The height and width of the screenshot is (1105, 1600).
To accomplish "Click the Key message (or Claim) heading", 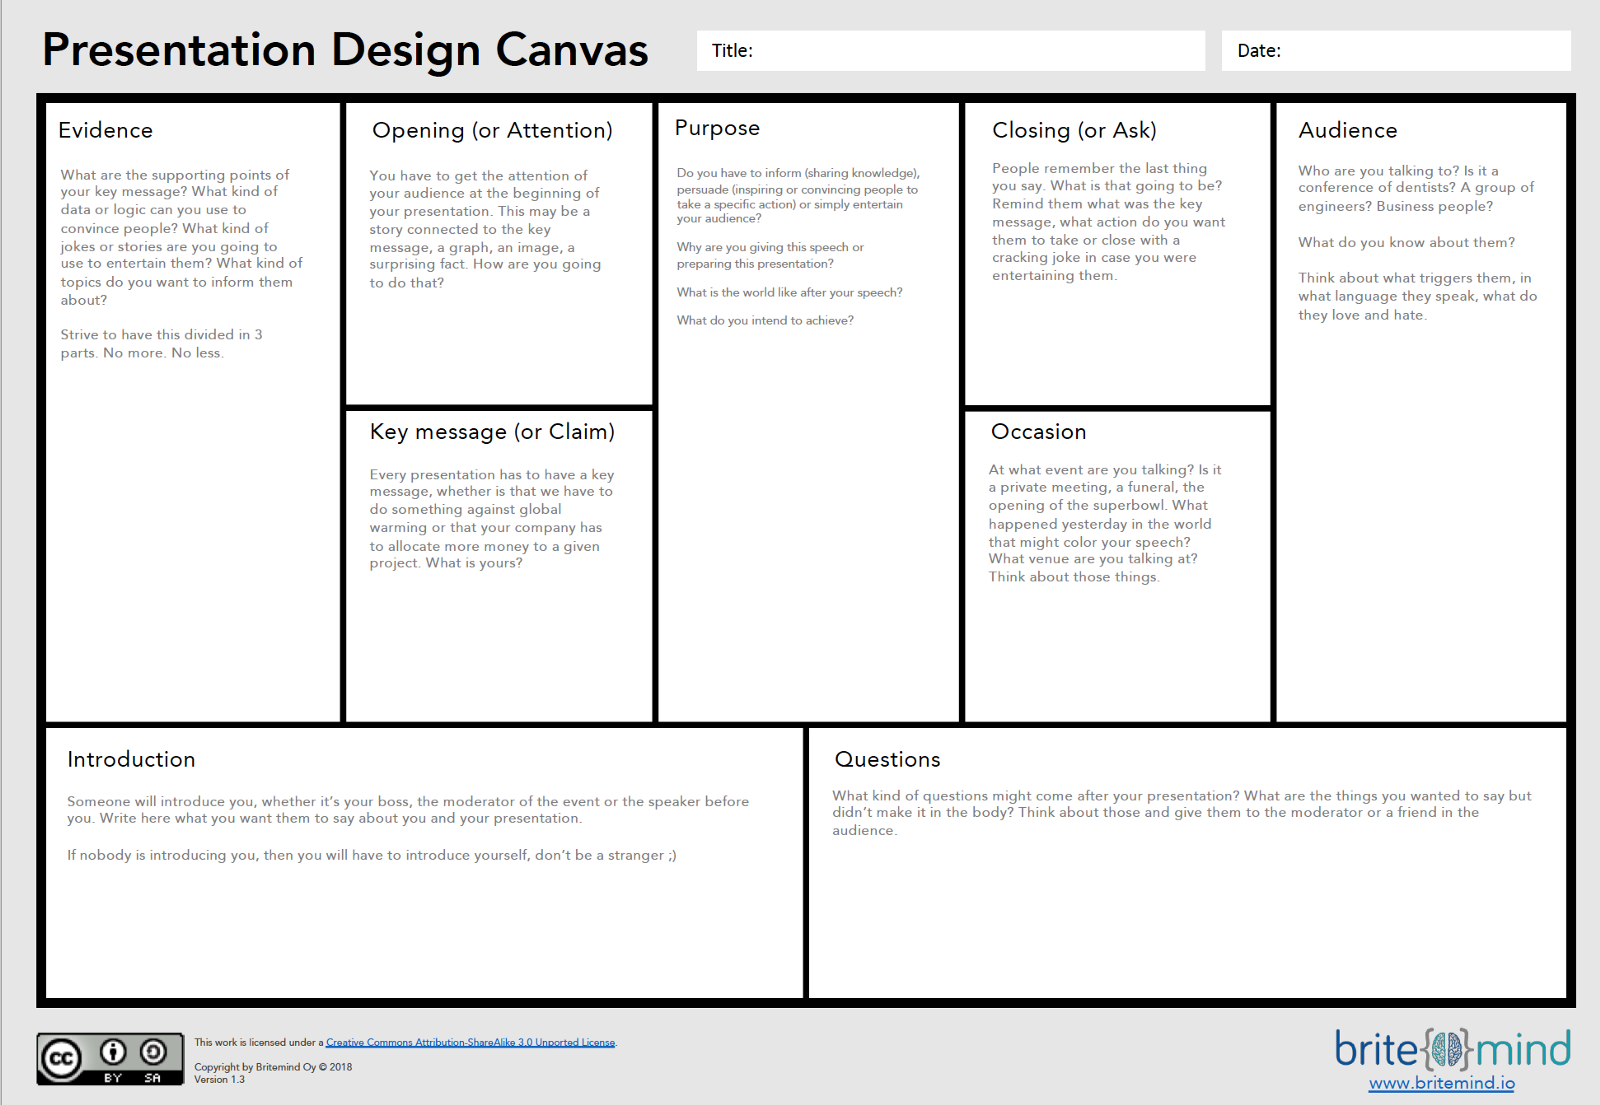I will [x=492, y=432].
